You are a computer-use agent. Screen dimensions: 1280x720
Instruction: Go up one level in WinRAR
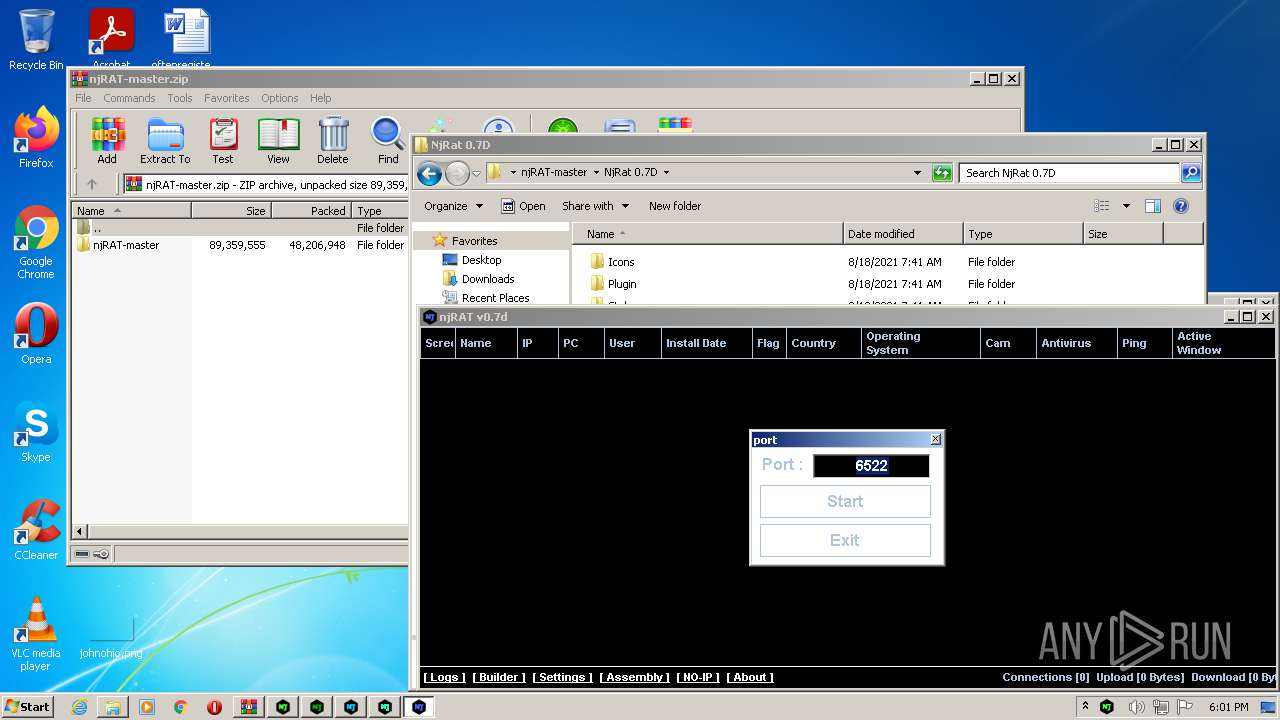(x=92, y=184)
